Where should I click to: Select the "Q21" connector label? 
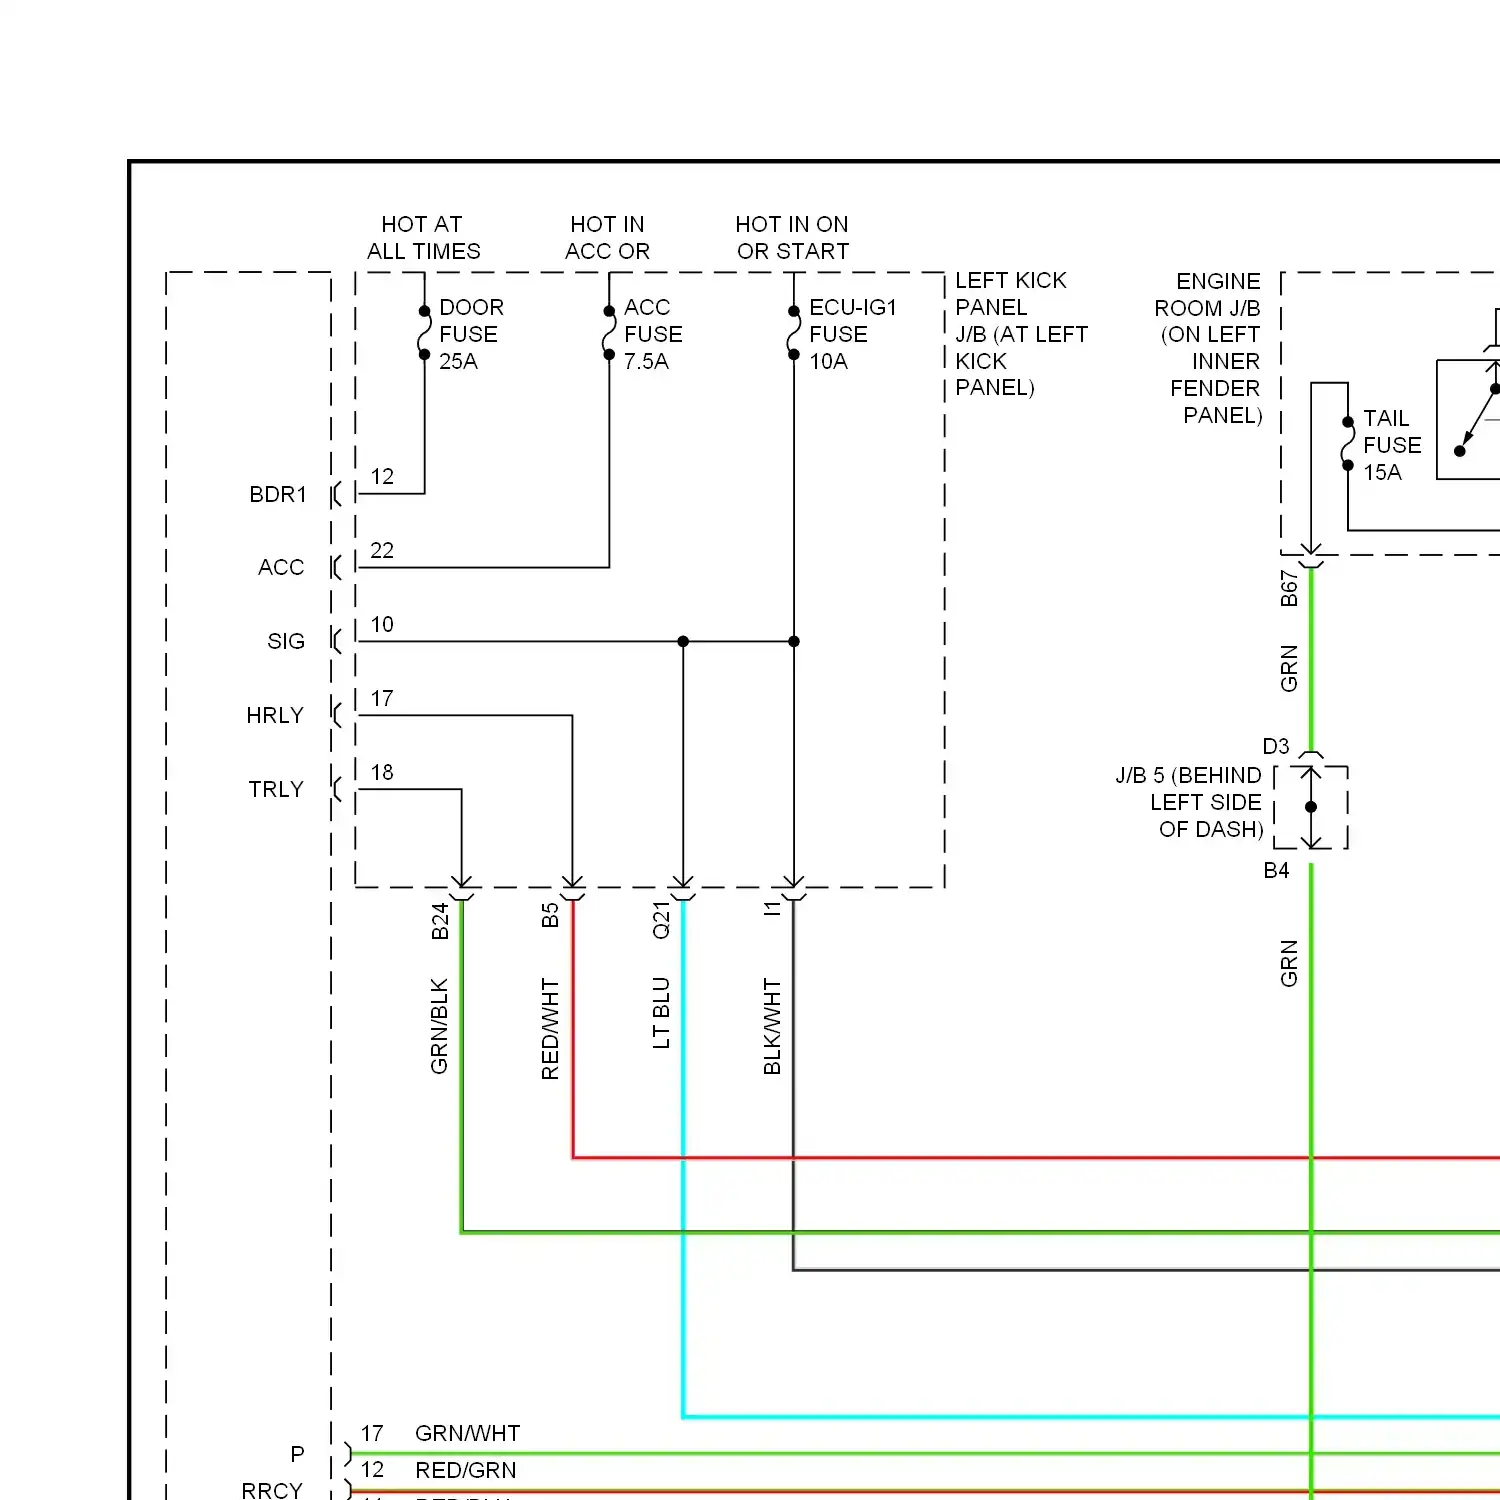(x=661, y=920)
